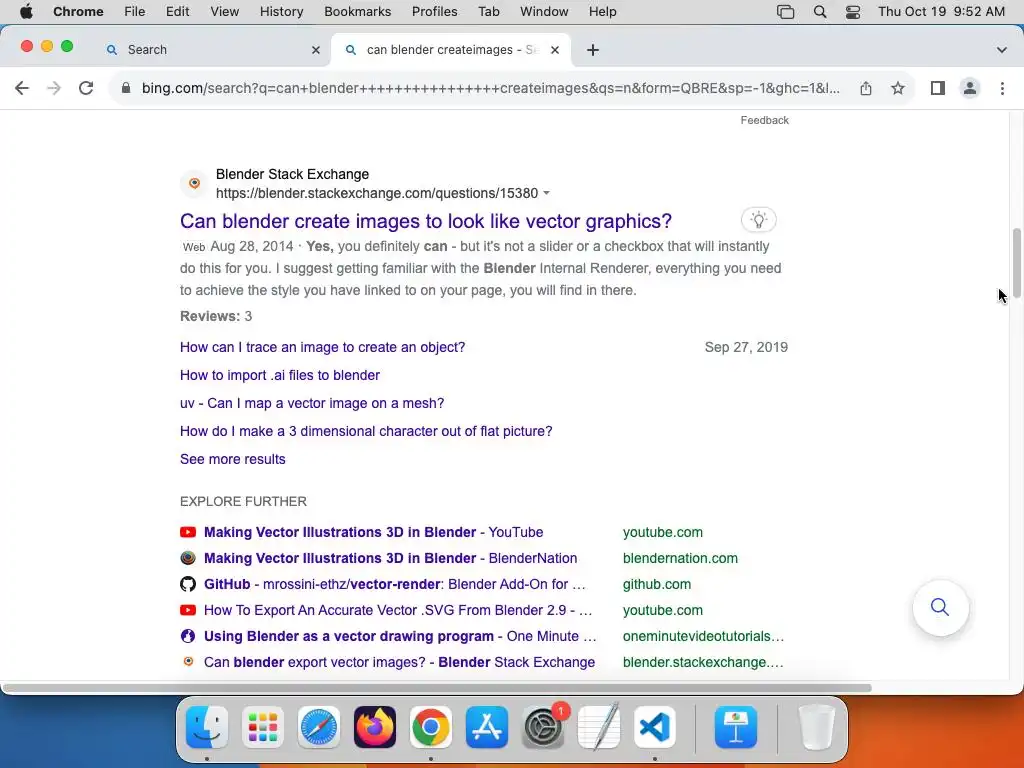
Task: Close the 'Search' tab
Action: [315, 50]
